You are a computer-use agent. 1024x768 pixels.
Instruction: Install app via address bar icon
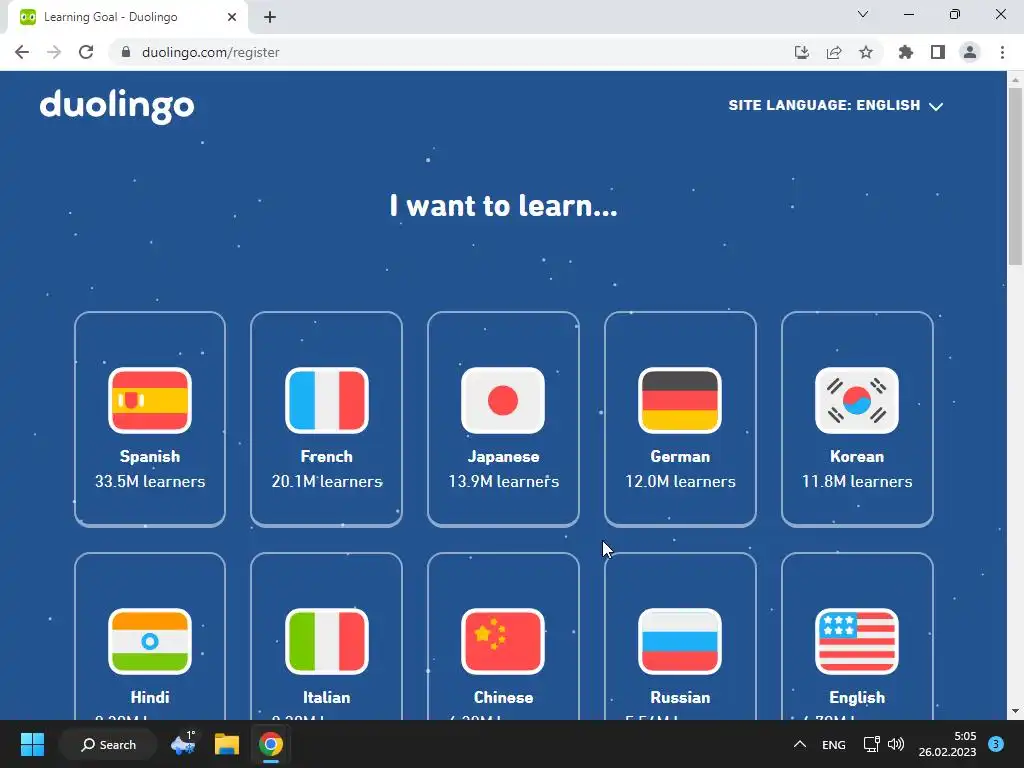802,52
